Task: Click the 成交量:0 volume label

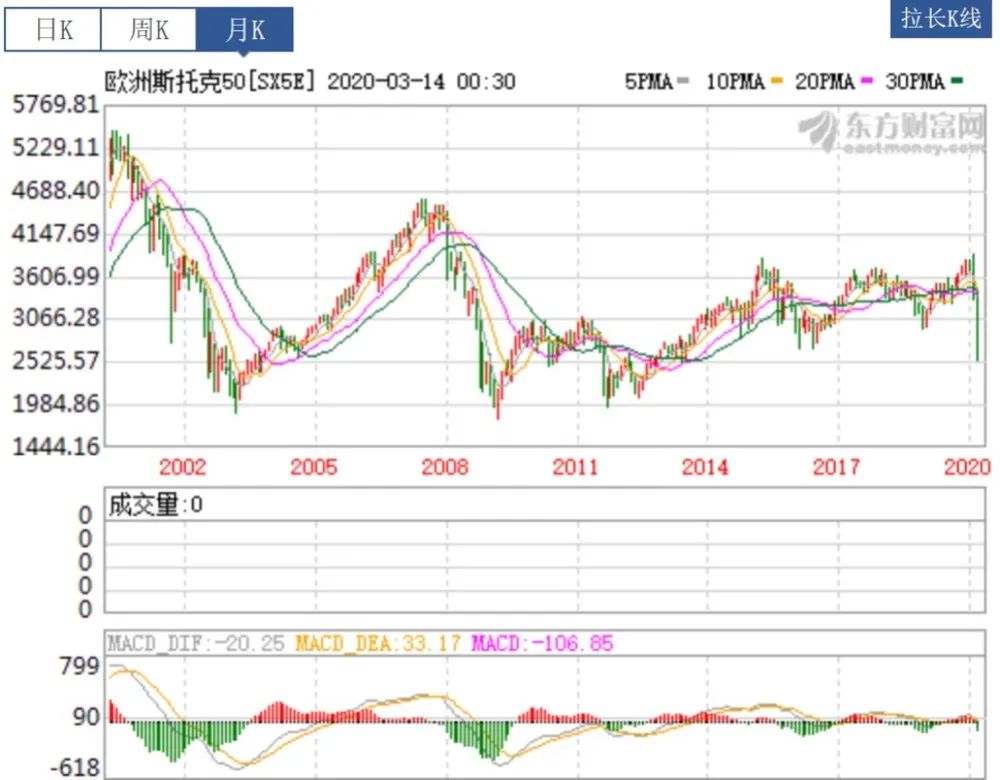Action: [156, 505]
